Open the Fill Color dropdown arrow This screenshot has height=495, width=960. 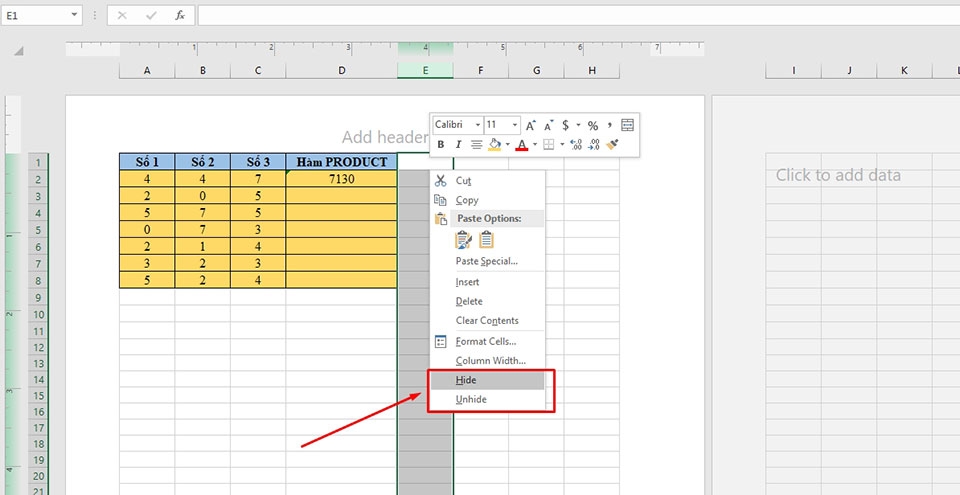point(508,145)
